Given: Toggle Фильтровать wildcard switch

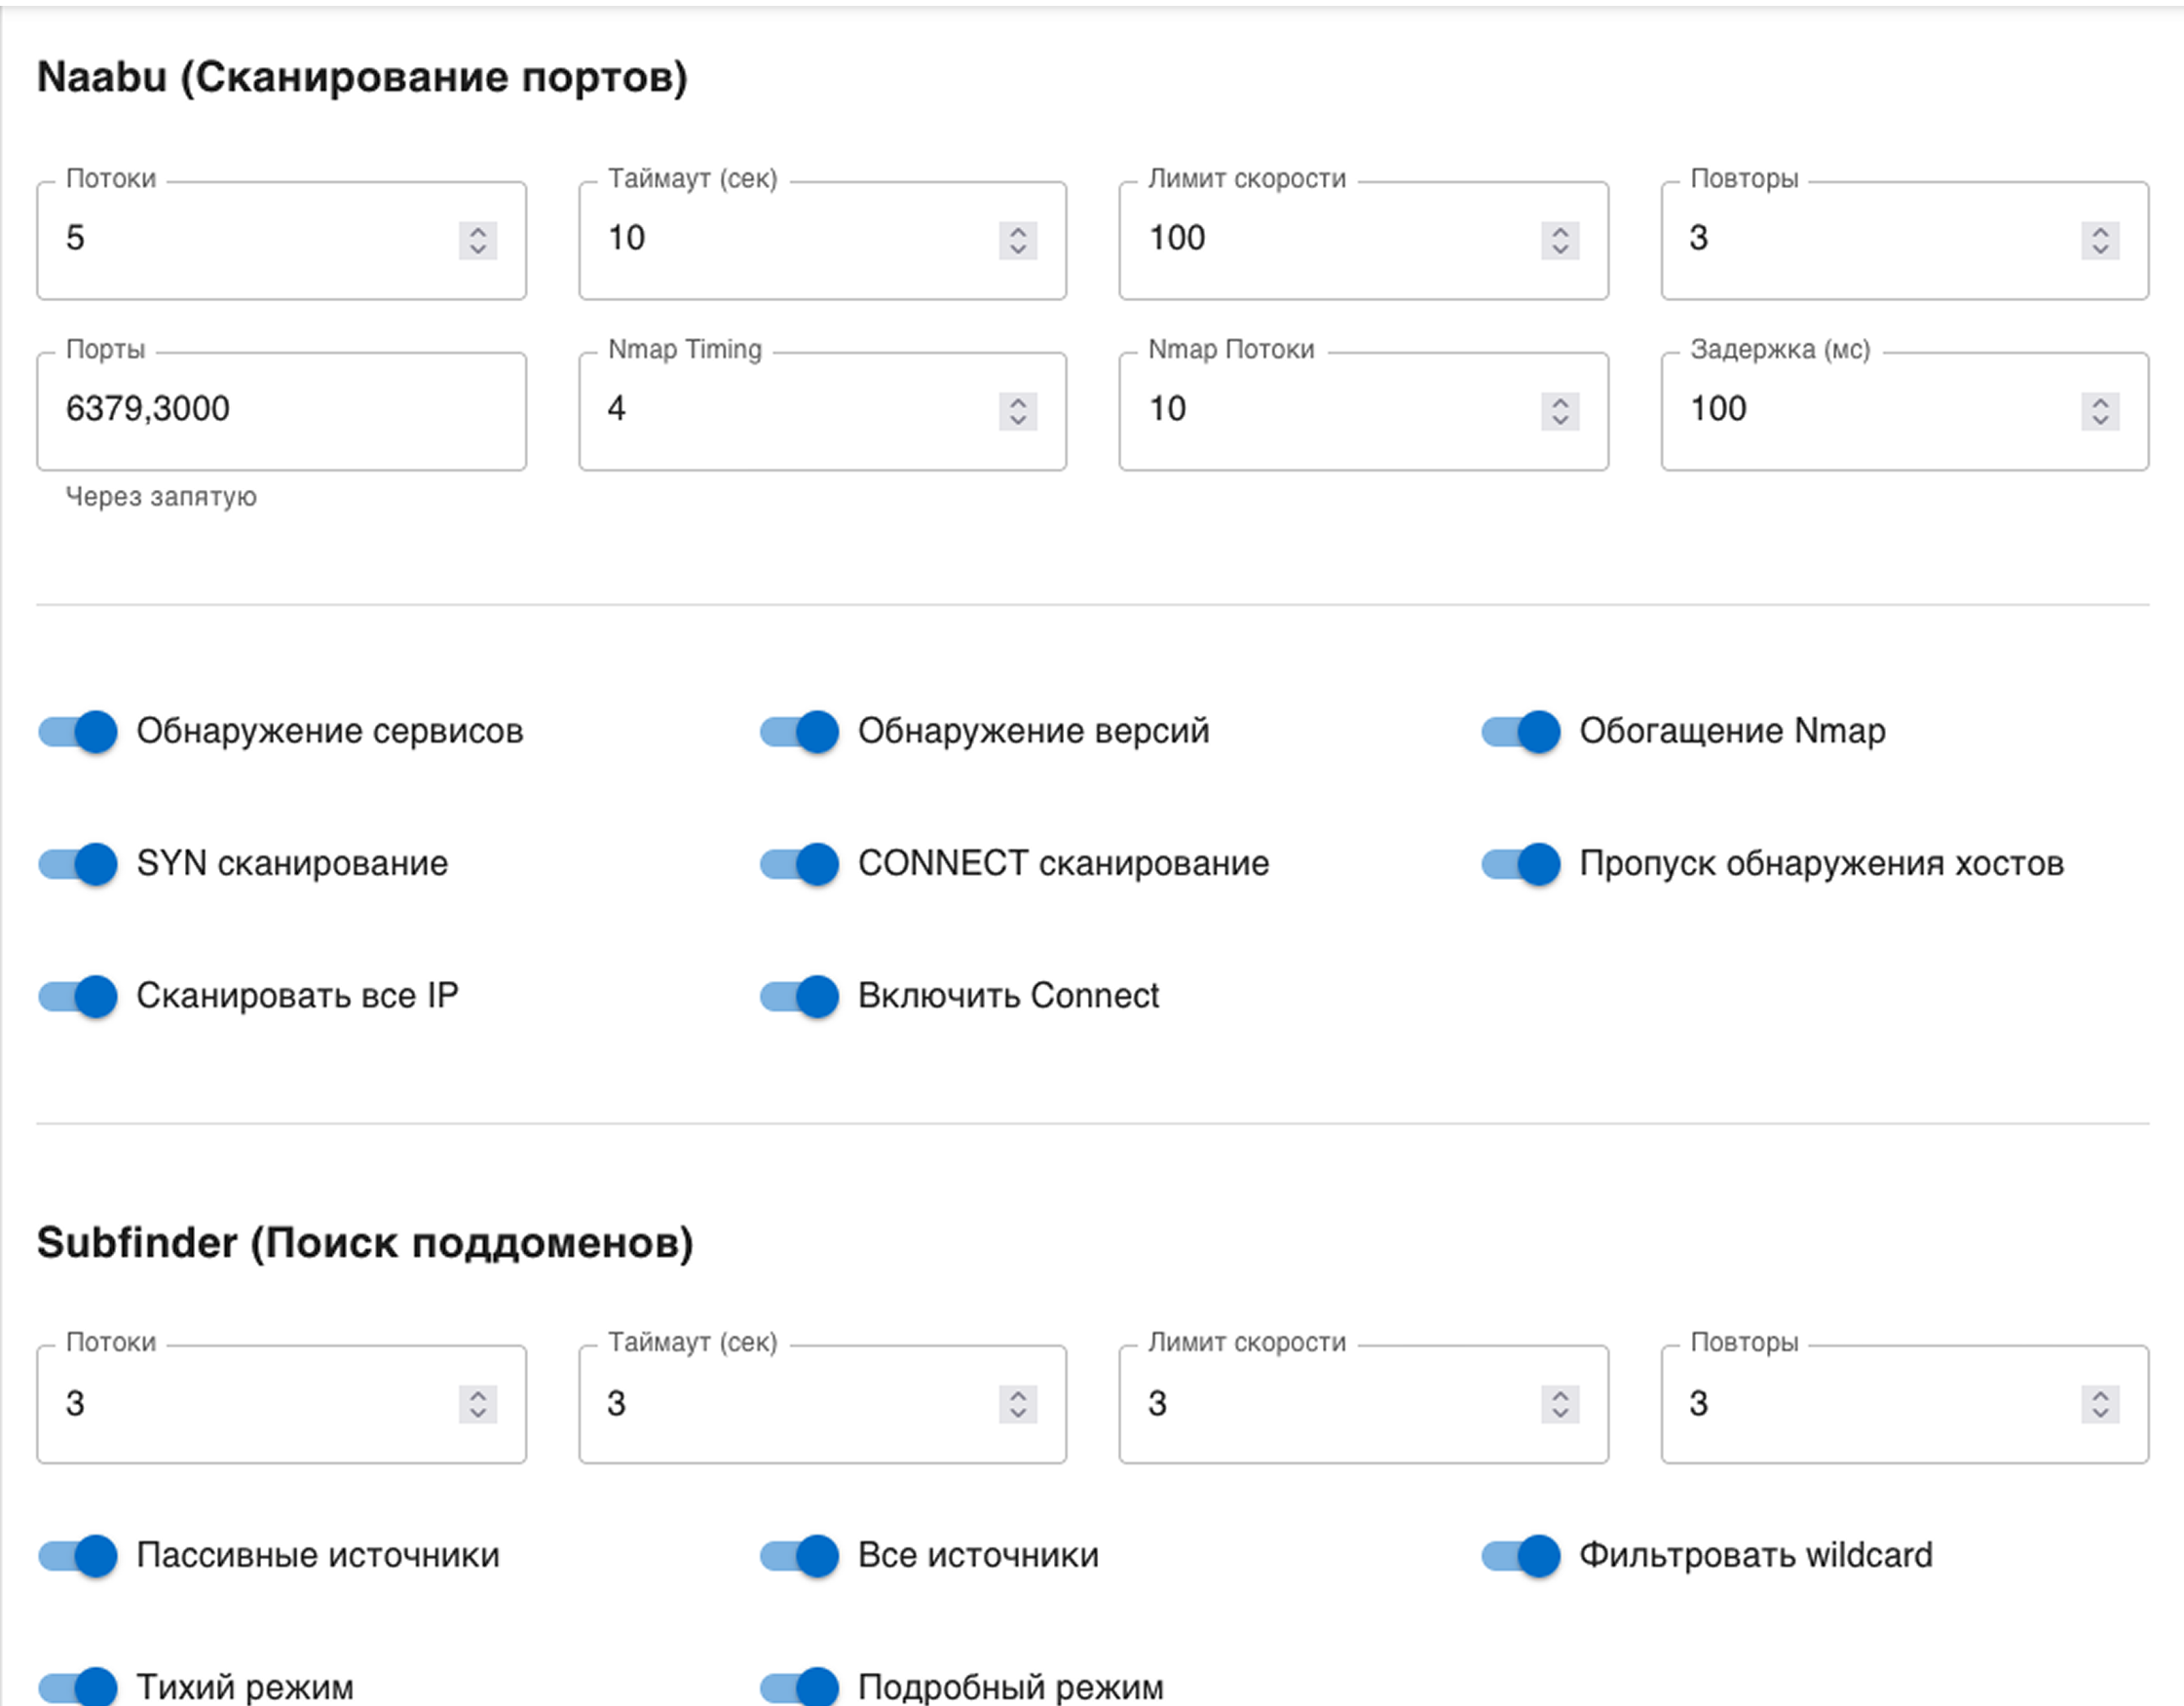Looking at the screenshot, I should coord(1520,1556).
